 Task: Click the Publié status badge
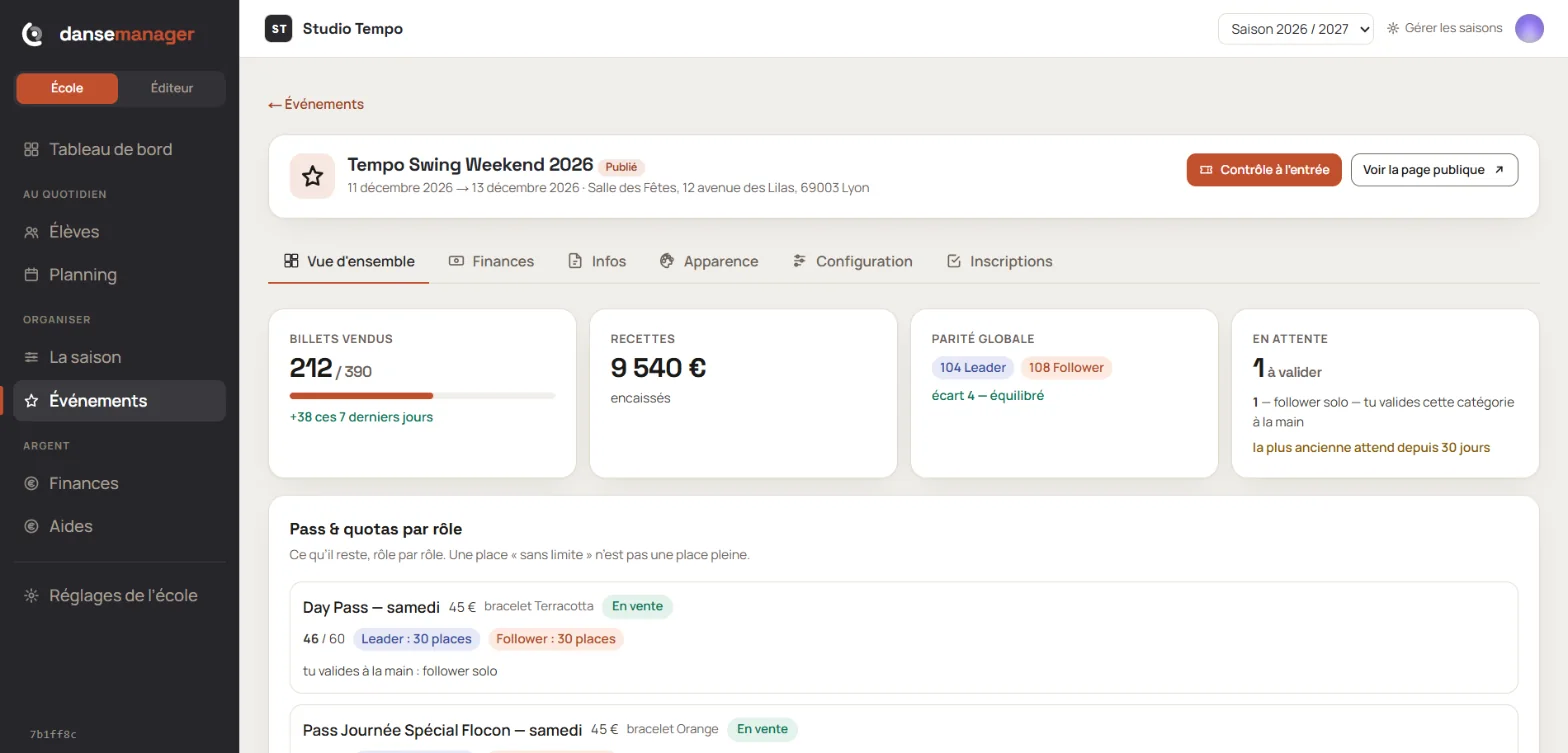(x=622, y=167)
